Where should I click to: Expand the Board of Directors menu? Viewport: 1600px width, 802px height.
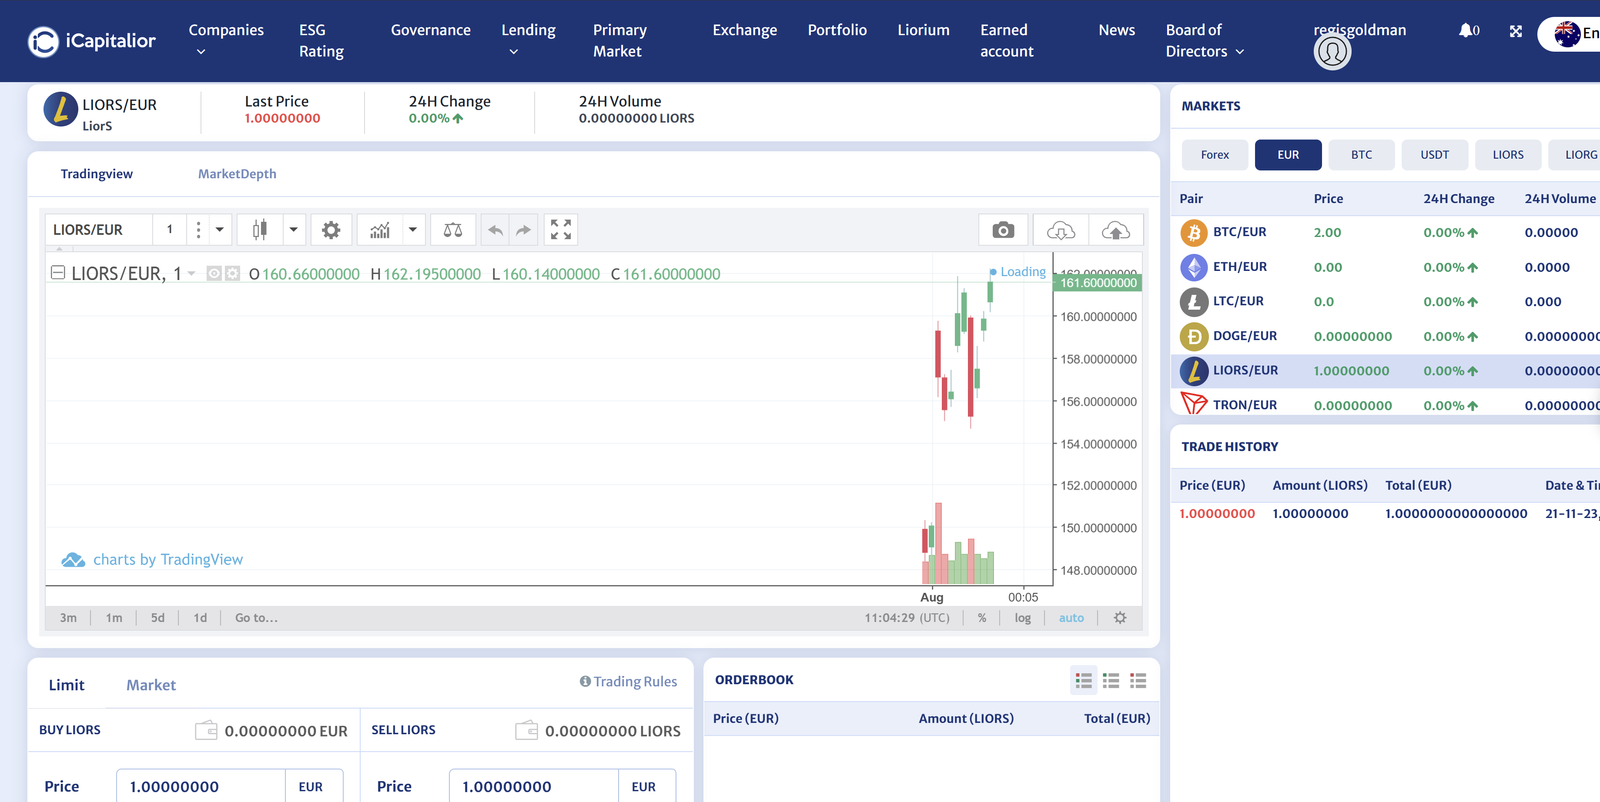(x=1204, y=41)
